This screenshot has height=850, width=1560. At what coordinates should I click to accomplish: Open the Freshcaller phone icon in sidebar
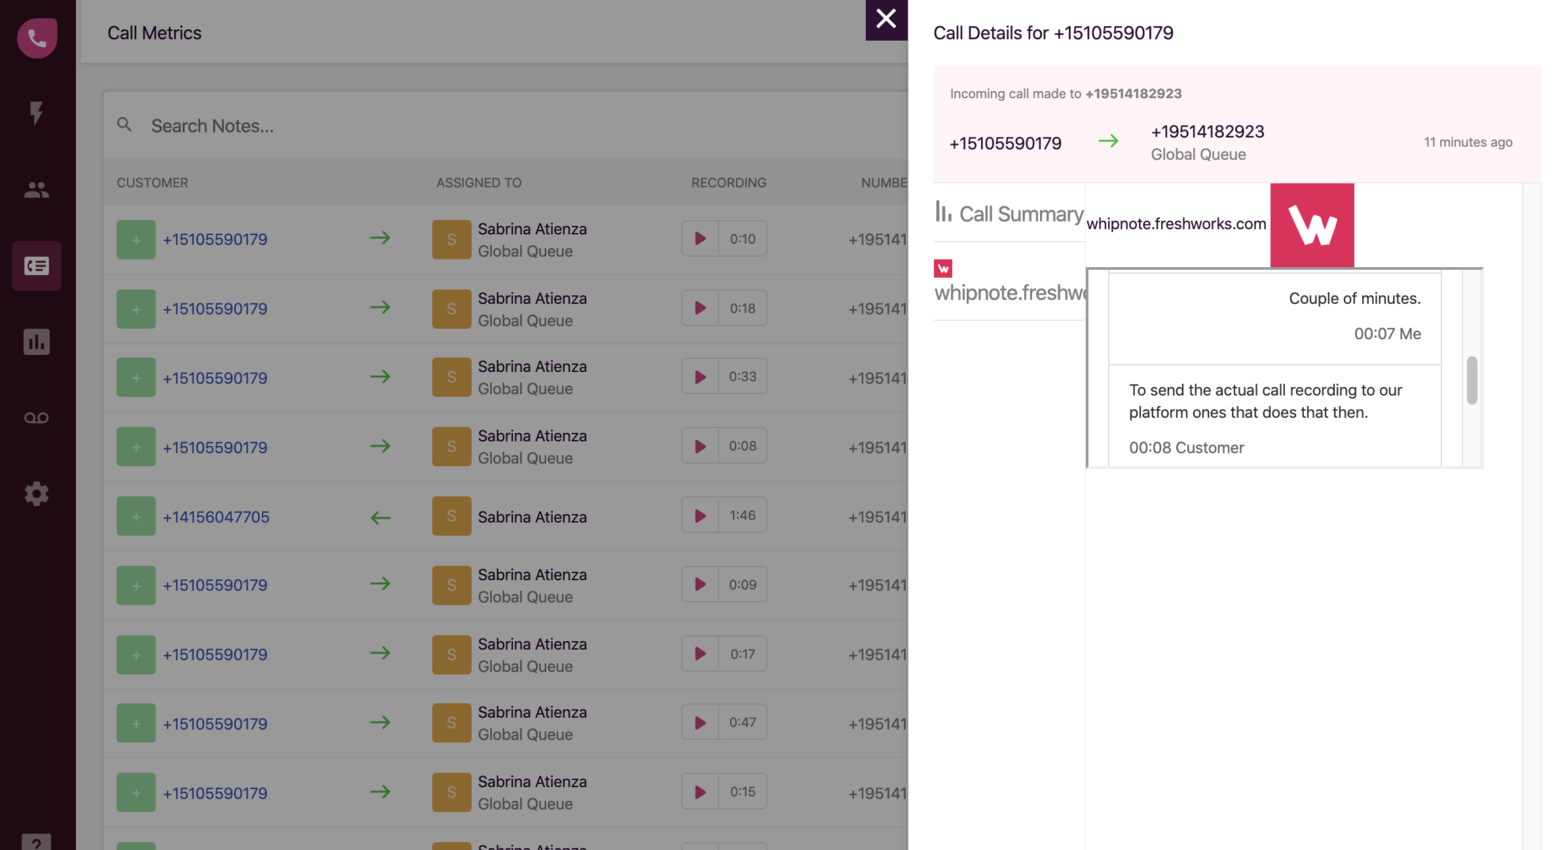pyautogui.click(x=37, y=37)
